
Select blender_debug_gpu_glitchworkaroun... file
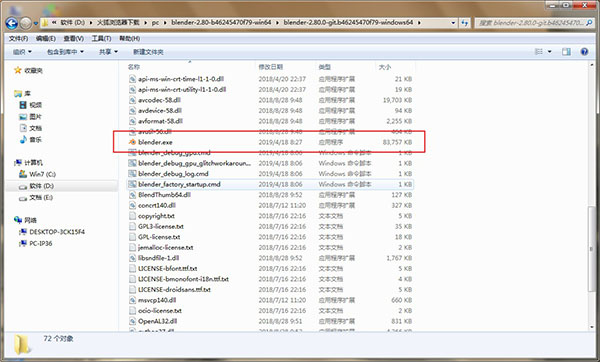[270, 163]
